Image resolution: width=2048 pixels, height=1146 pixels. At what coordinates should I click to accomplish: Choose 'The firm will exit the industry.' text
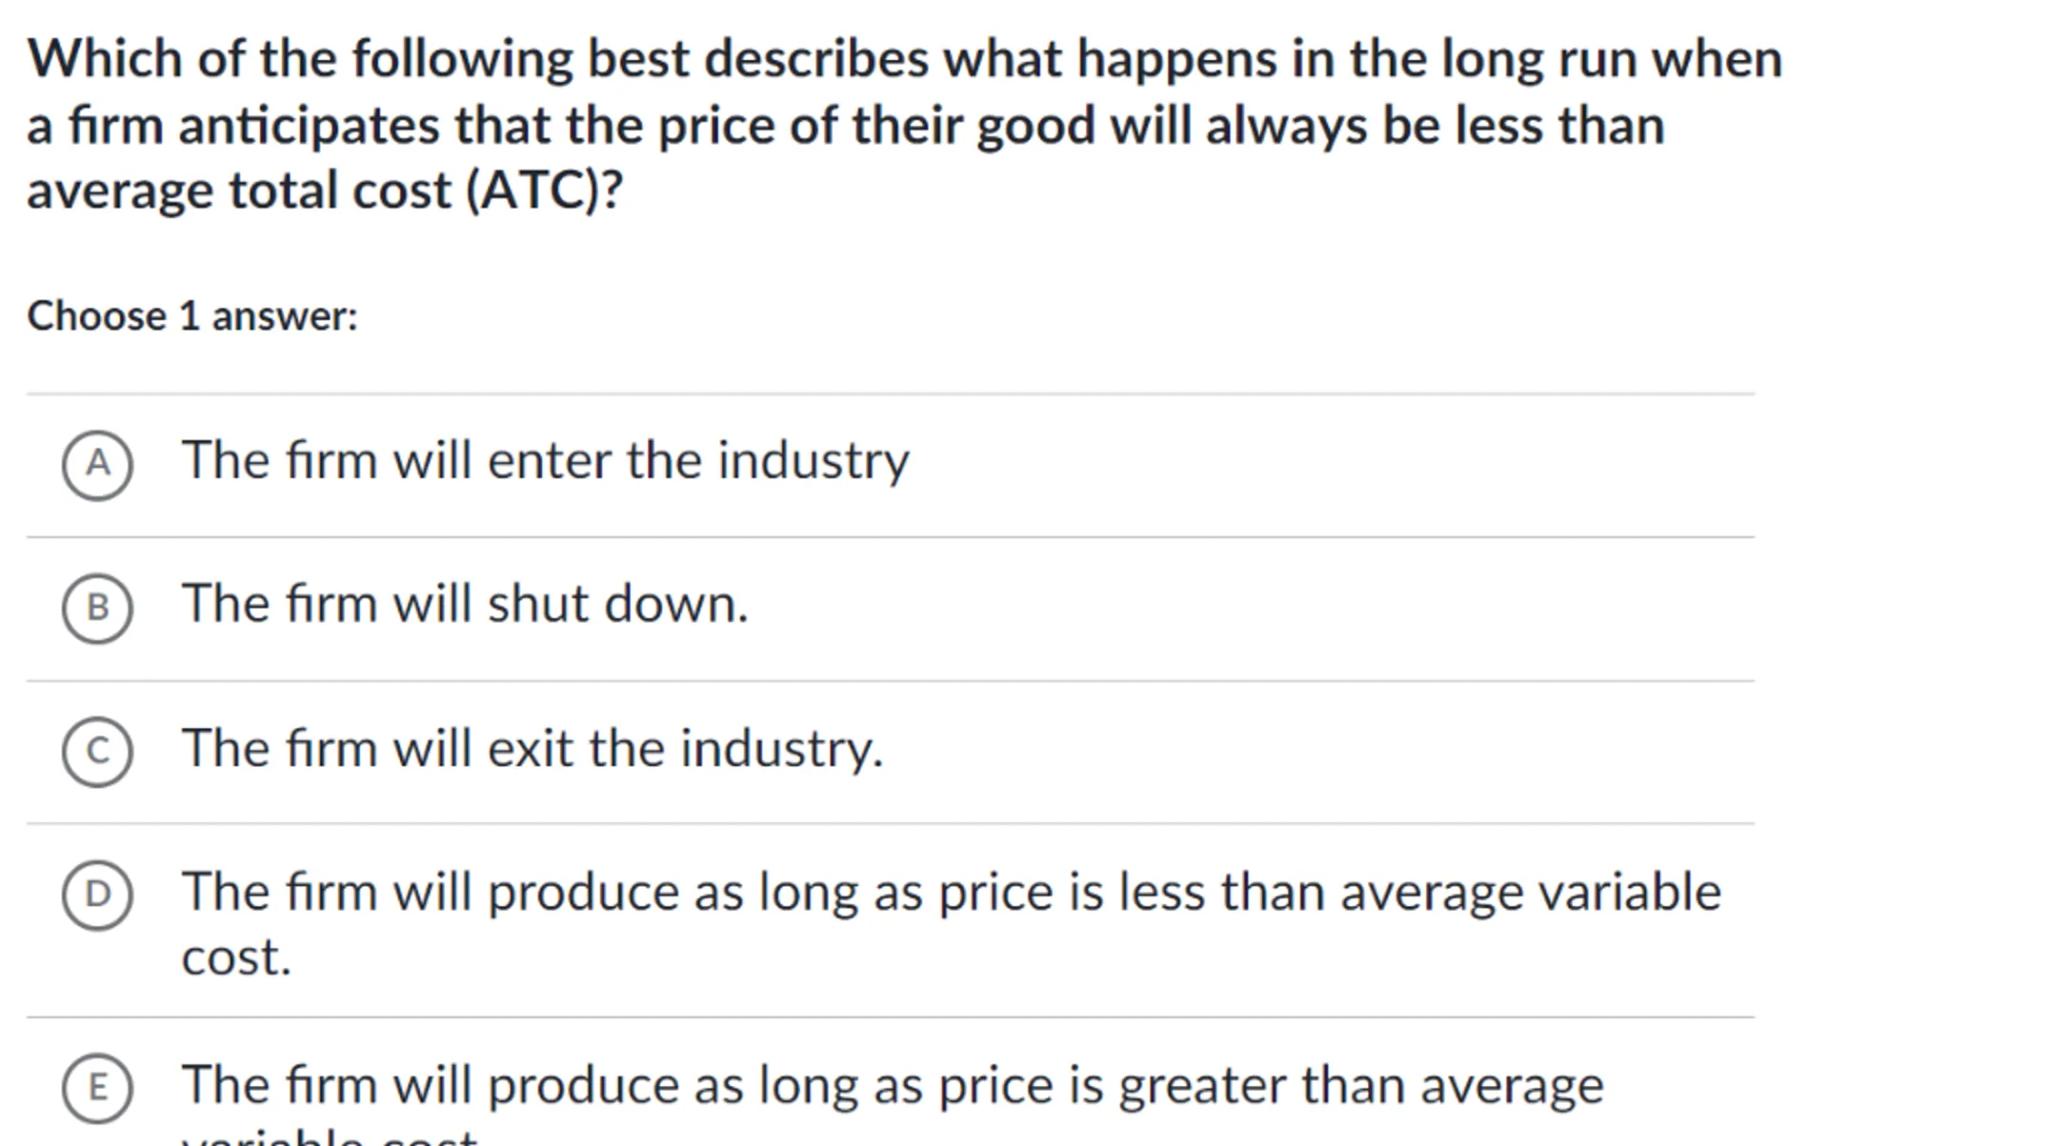pyautogui.click(x=532, y=749)
